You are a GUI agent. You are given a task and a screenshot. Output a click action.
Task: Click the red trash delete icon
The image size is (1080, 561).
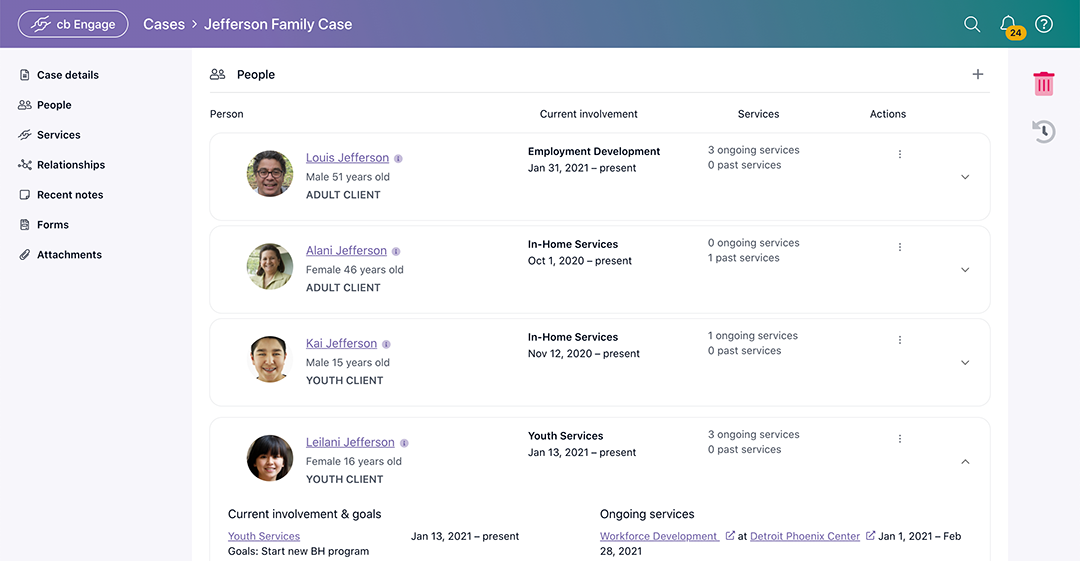tap(1044, 84)
